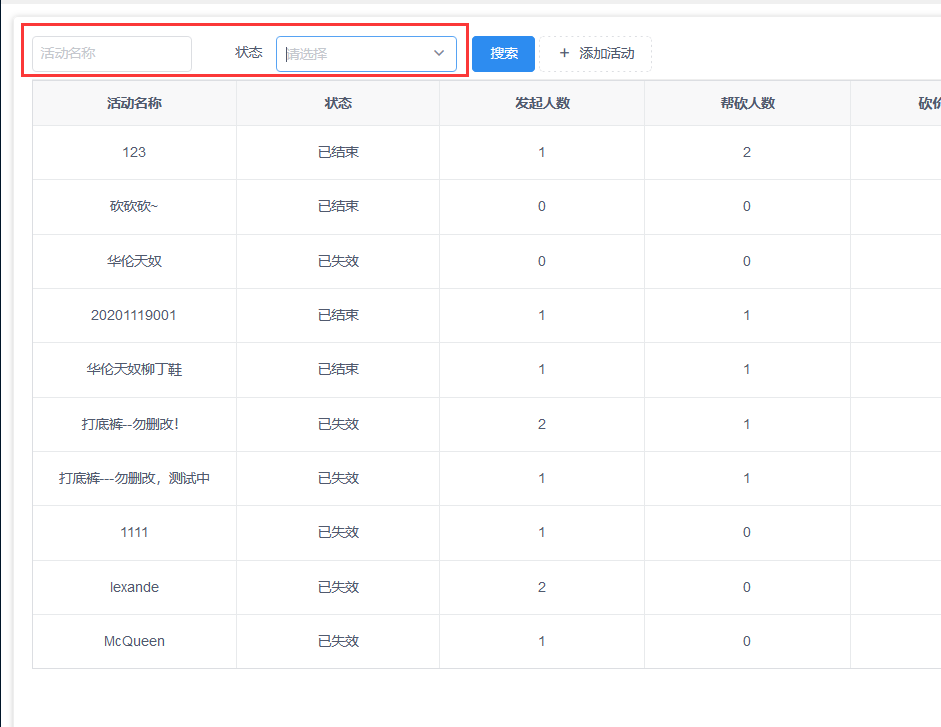Select the 砍砍砍~ activity row
Viewport: 941px width, 727px height.
[134, 207]
